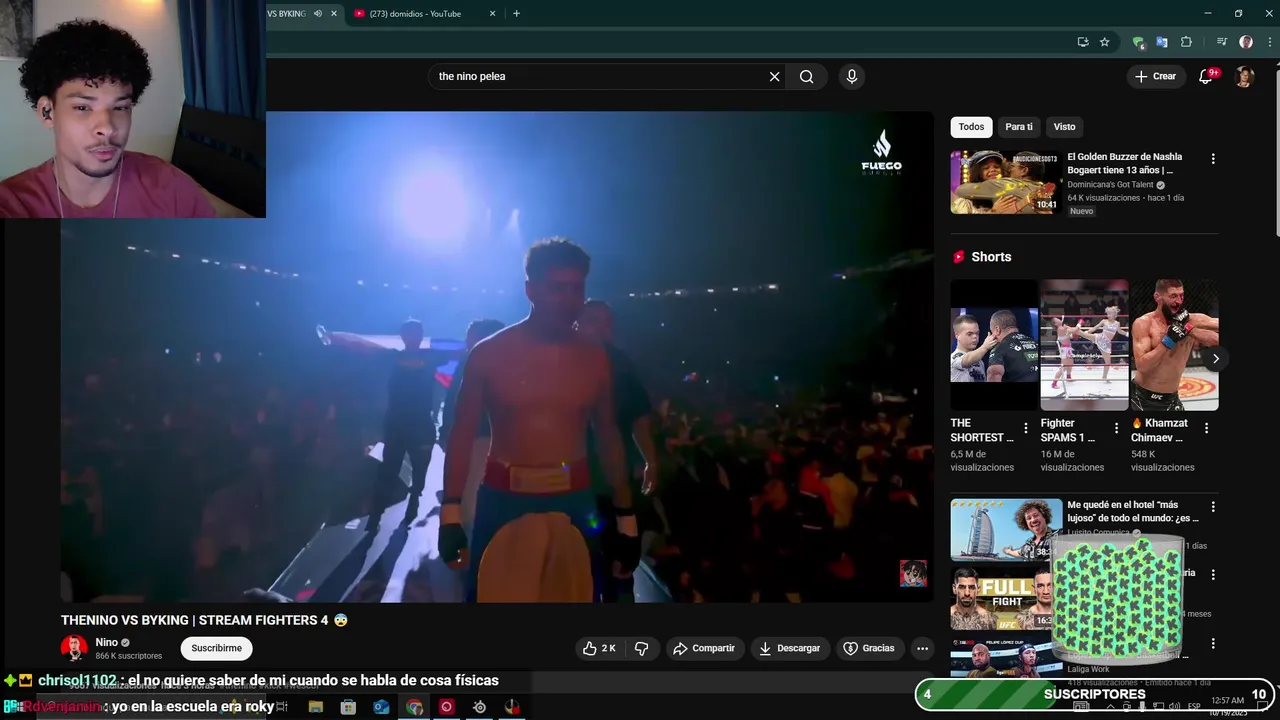Open the OBS Studio taskbar icon
This screenshot has width=1280, height=720.
point(480,707)
